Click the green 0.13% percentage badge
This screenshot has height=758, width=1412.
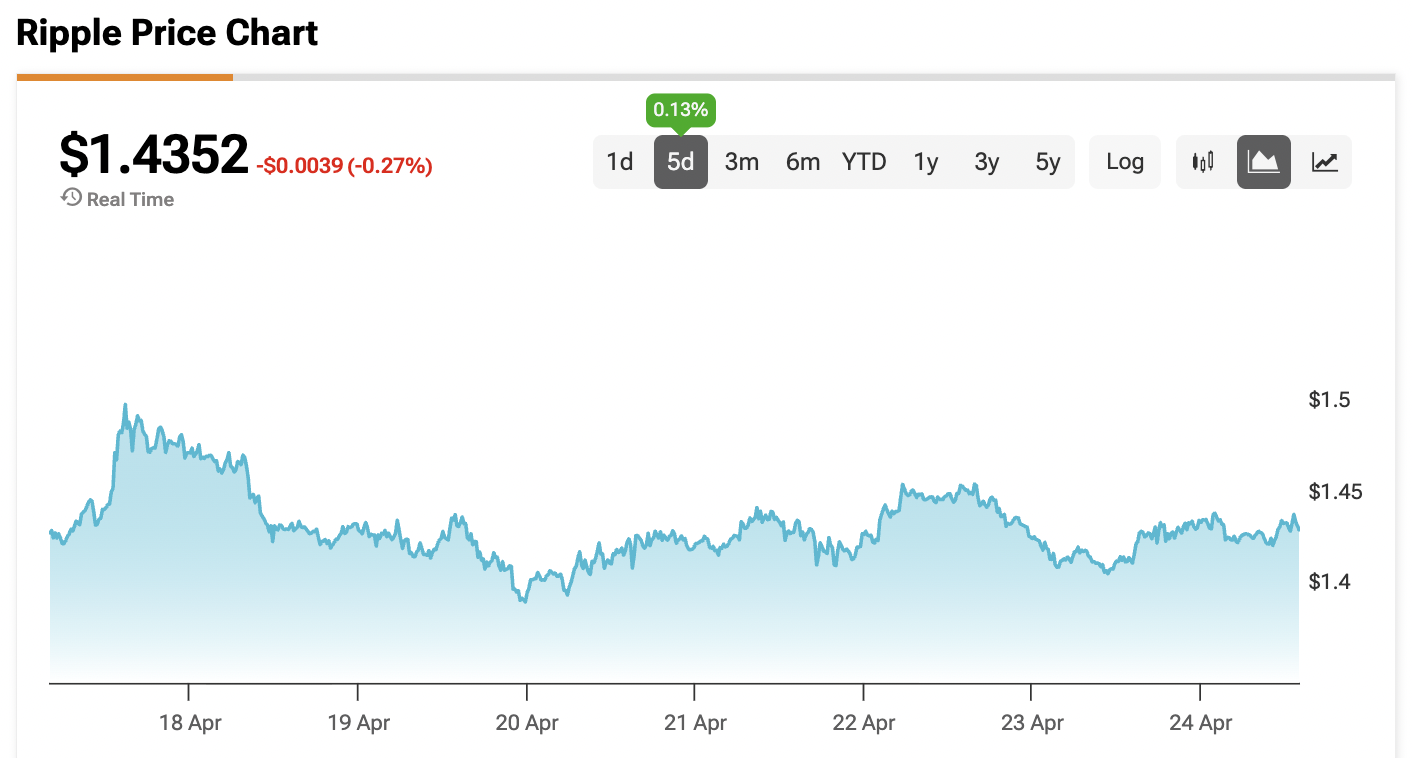(x=680, y=109)
